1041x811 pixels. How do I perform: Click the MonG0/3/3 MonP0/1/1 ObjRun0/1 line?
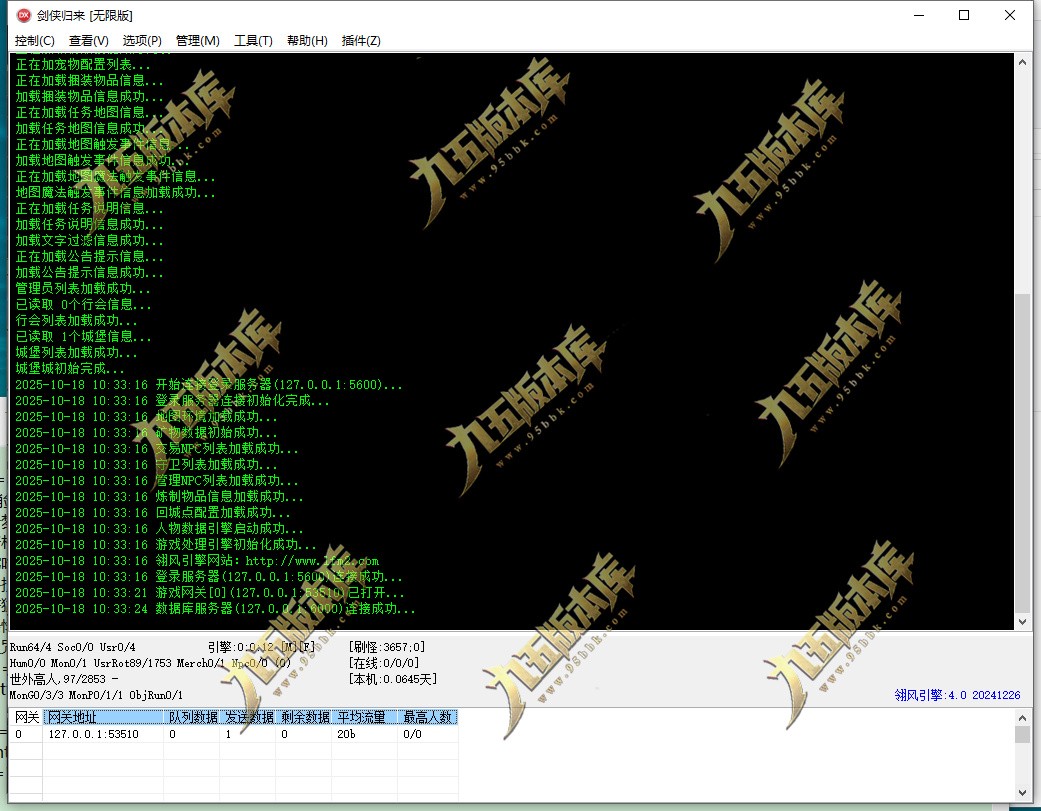96,695
